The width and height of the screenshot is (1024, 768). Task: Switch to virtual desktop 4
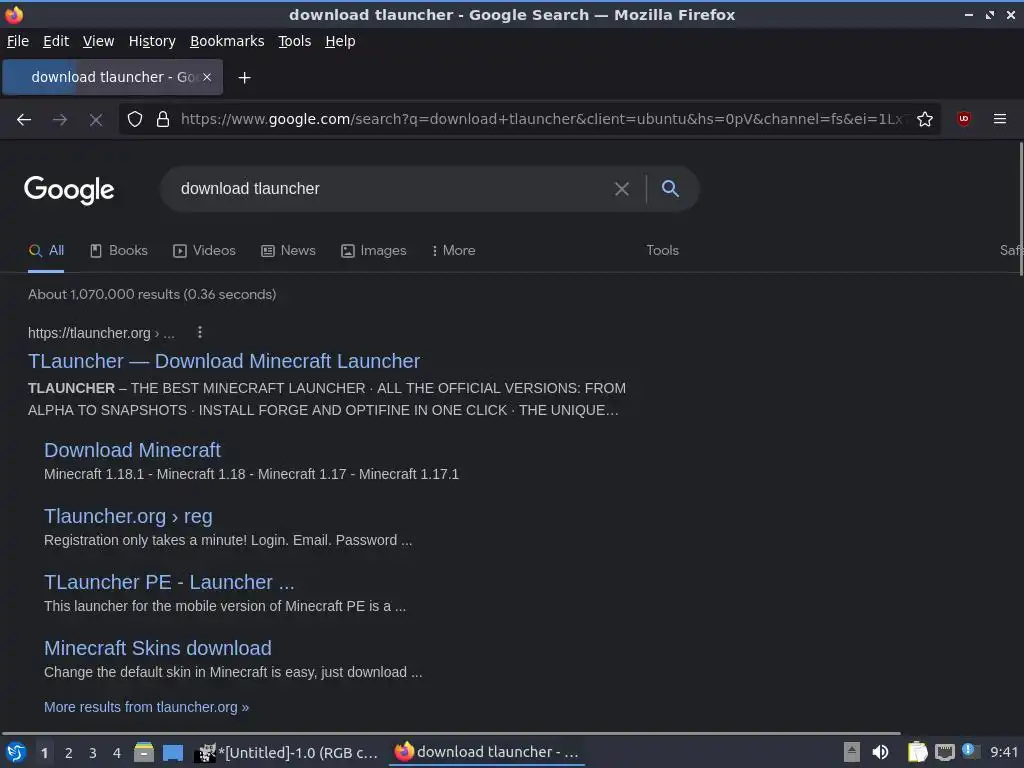pyautogui.click(x=117, y=753)
